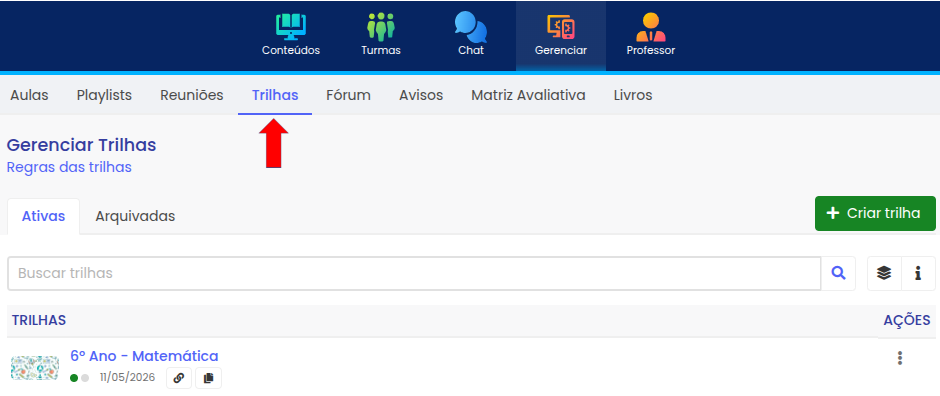The height and width of the screenshot is (396, 940).
Task: Go to the Matriz Avaliativa menu
Action: 528,95
